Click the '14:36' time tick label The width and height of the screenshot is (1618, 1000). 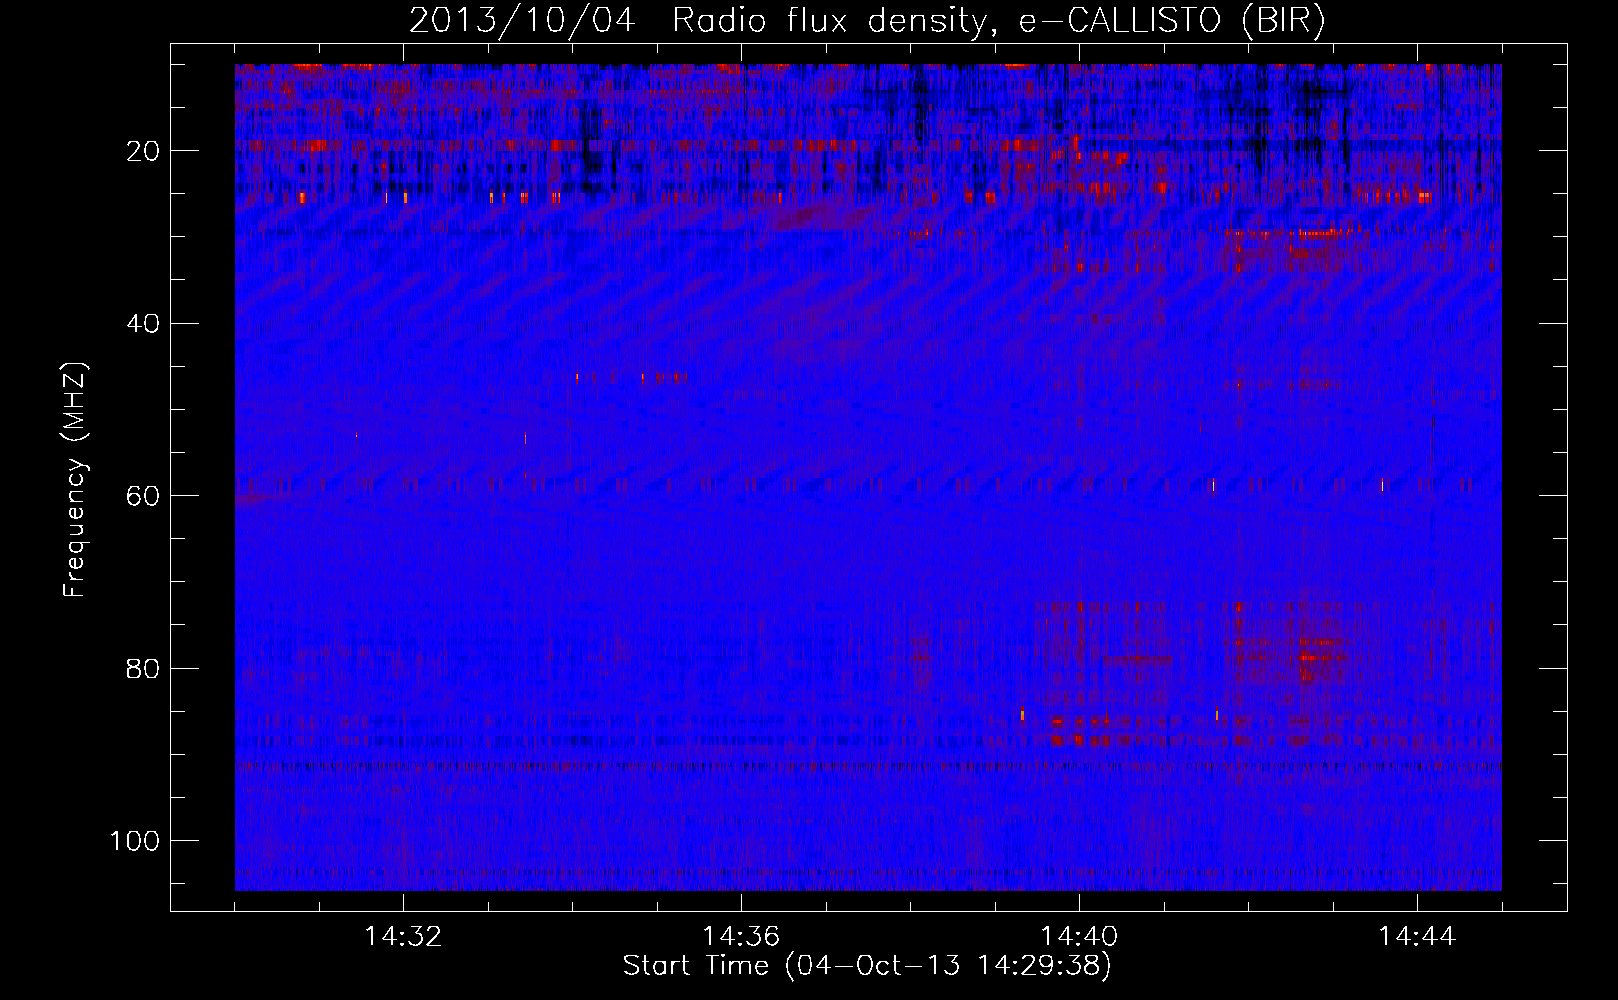pyautogui.click(x=741, y=937)
